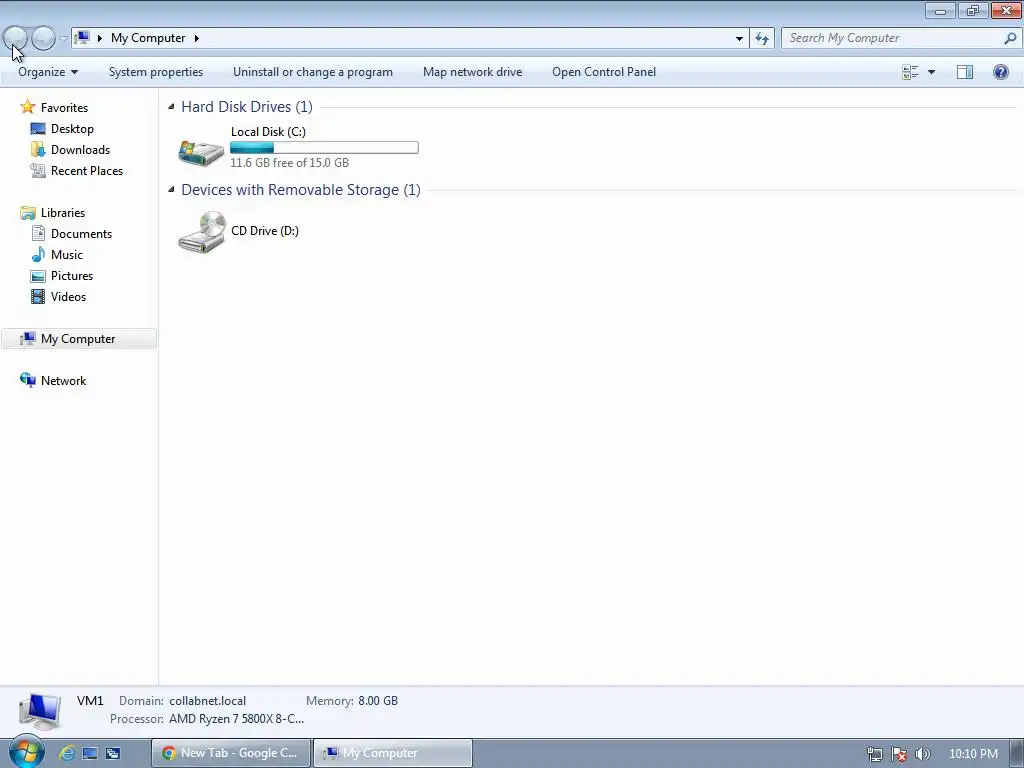Click Devices with Removable Storage (1) heading
This screenshot has width=1024, height=768.
coord(300,189)
